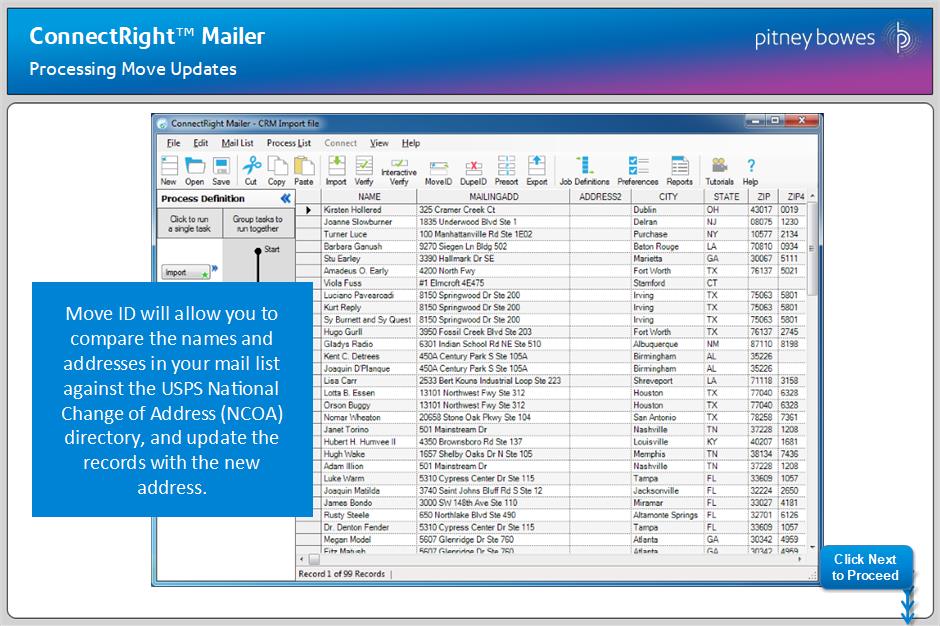Launch Interactive Verify from toolbar

coord(399,171)
